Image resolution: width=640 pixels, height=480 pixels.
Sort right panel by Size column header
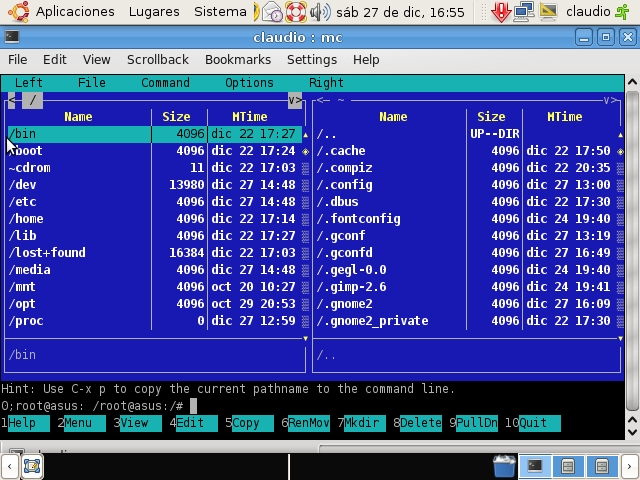pyautogui.click(x=491, y=117)
